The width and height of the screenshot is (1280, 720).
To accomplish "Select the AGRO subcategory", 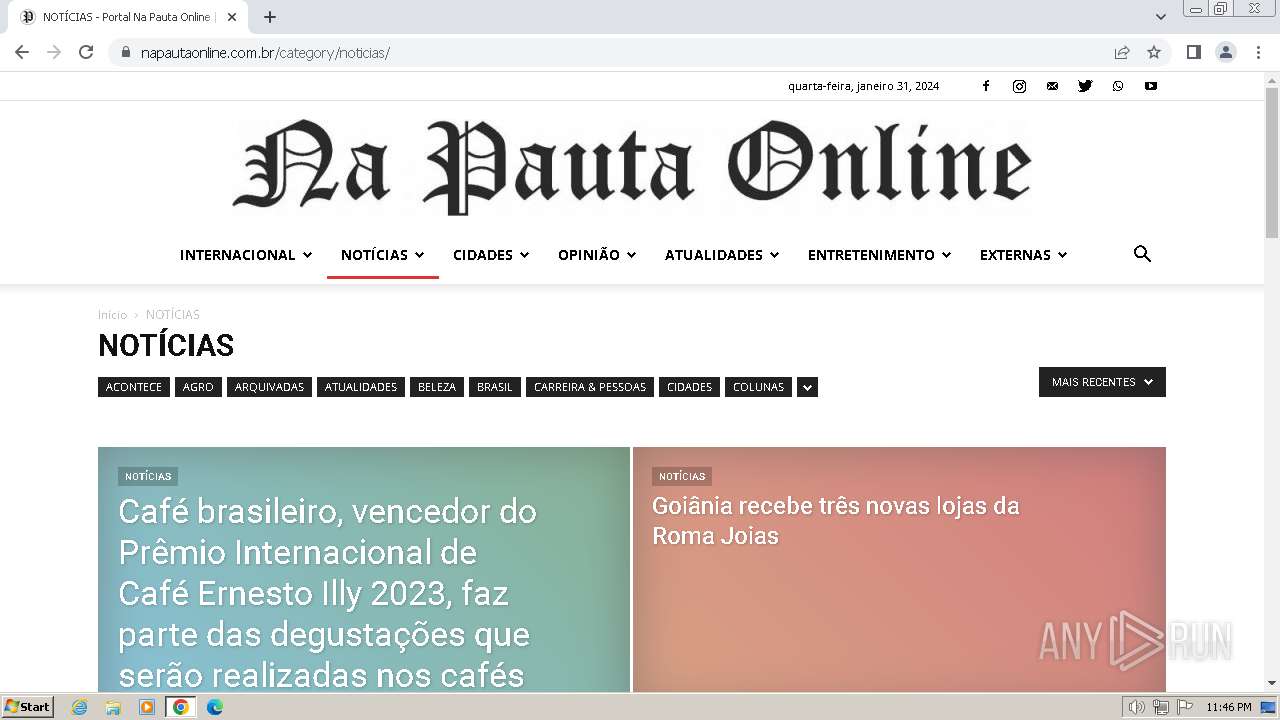I will tap(198, 387).
